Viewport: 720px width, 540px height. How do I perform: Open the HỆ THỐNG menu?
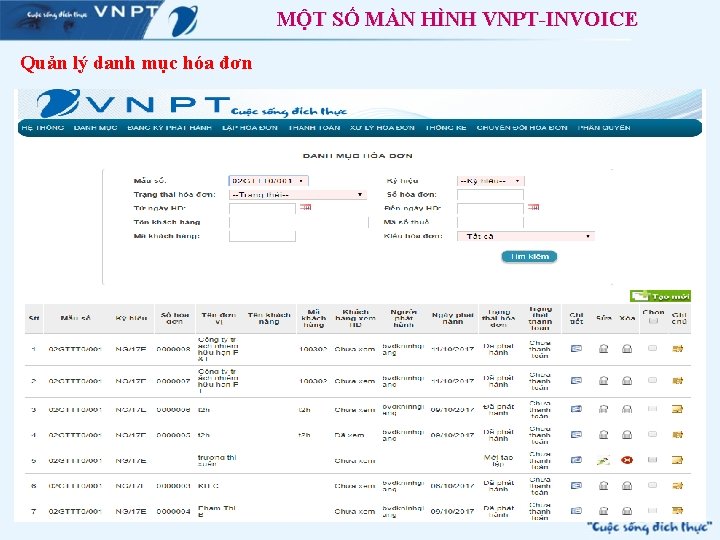tap(43, 128)
